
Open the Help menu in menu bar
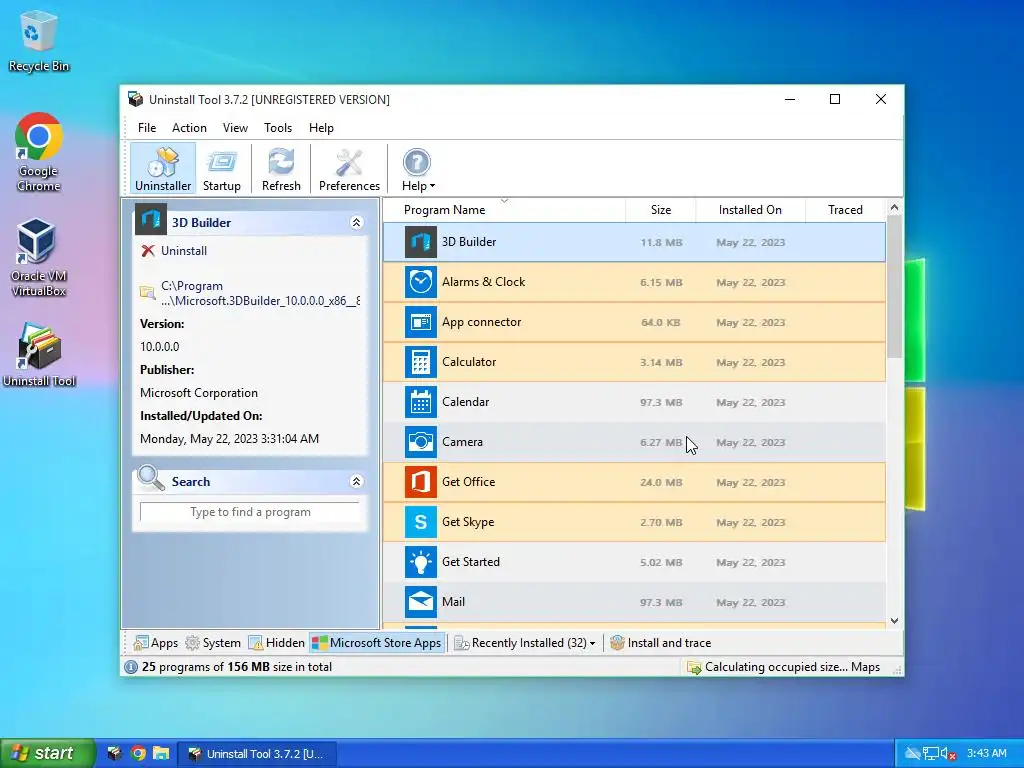coord(321,128)
